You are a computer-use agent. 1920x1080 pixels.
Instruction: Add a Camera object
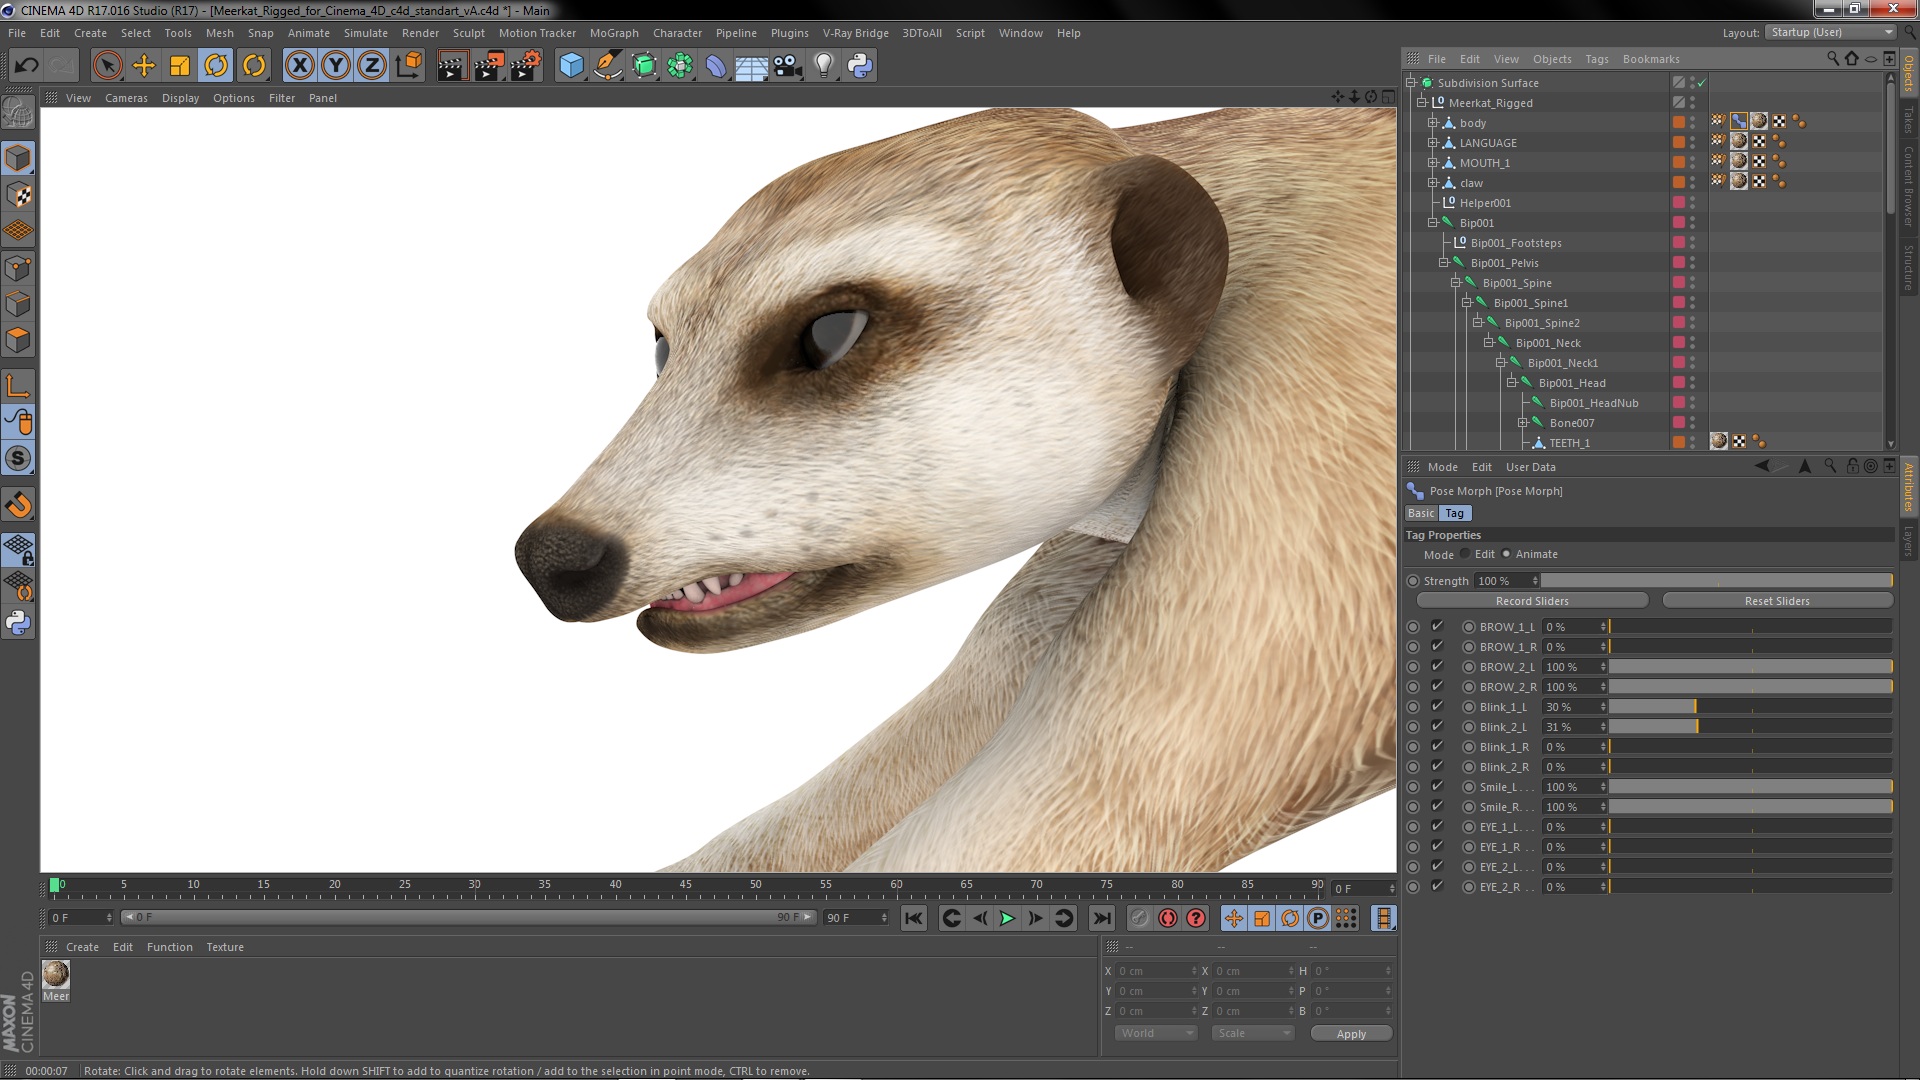[788, 66]
